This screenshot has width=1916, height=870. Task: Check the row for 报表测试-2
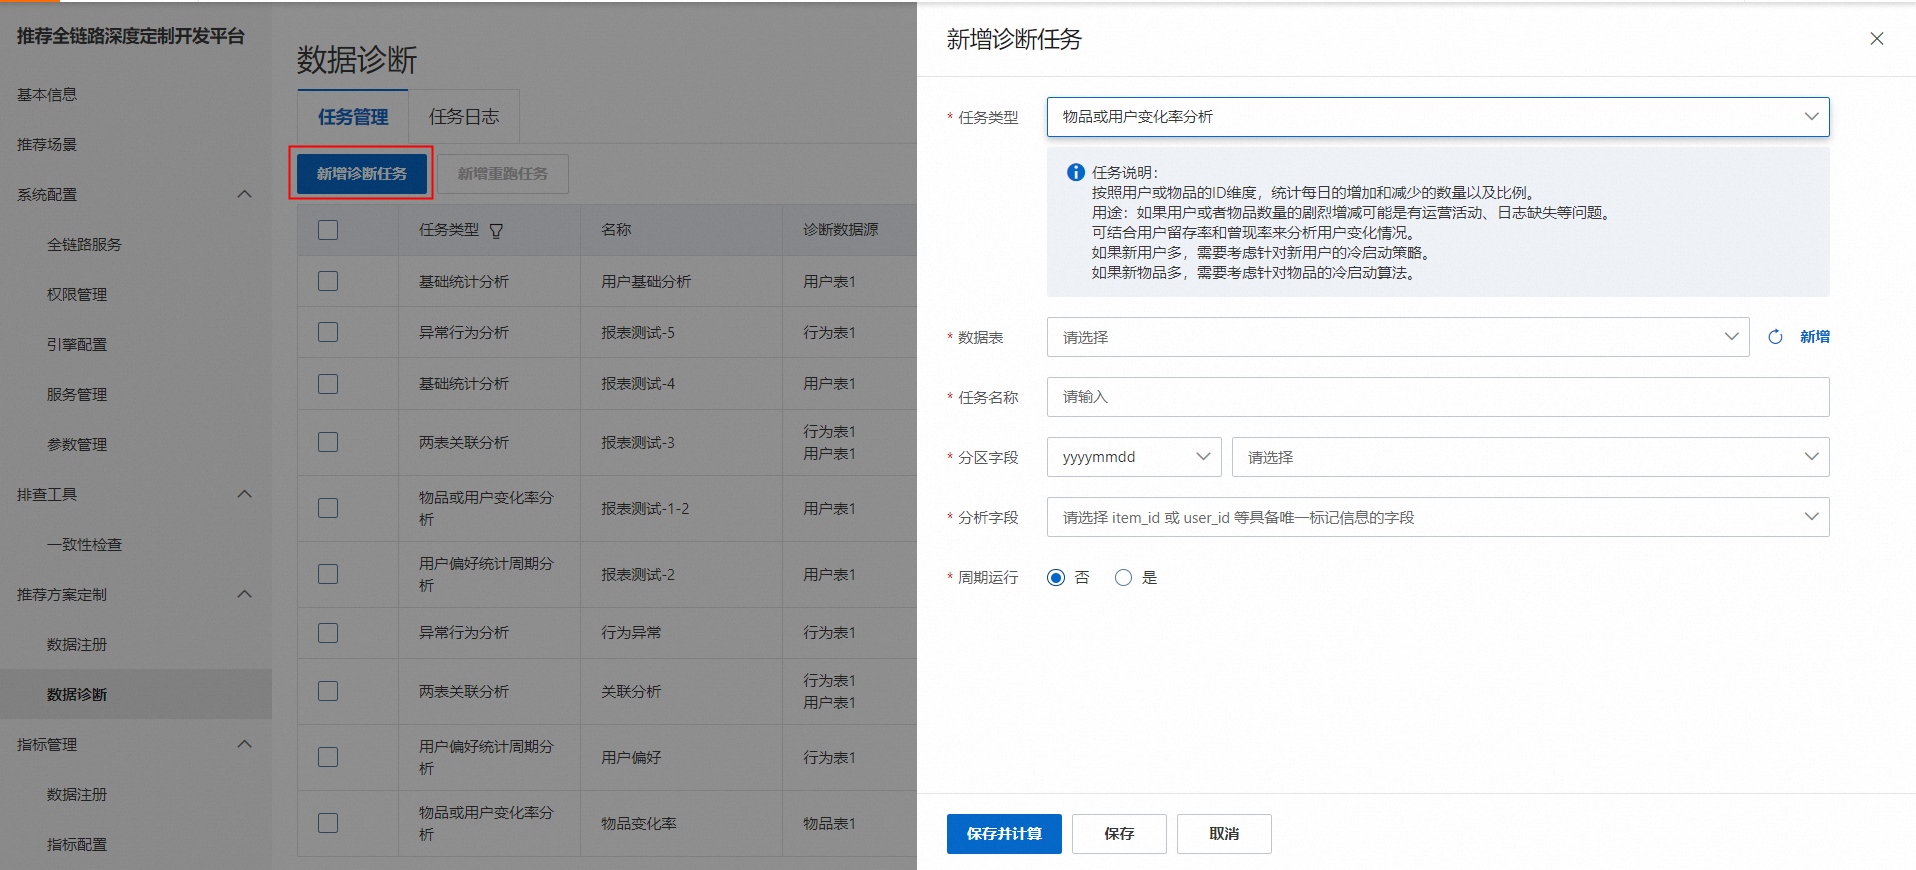(328, 574)
